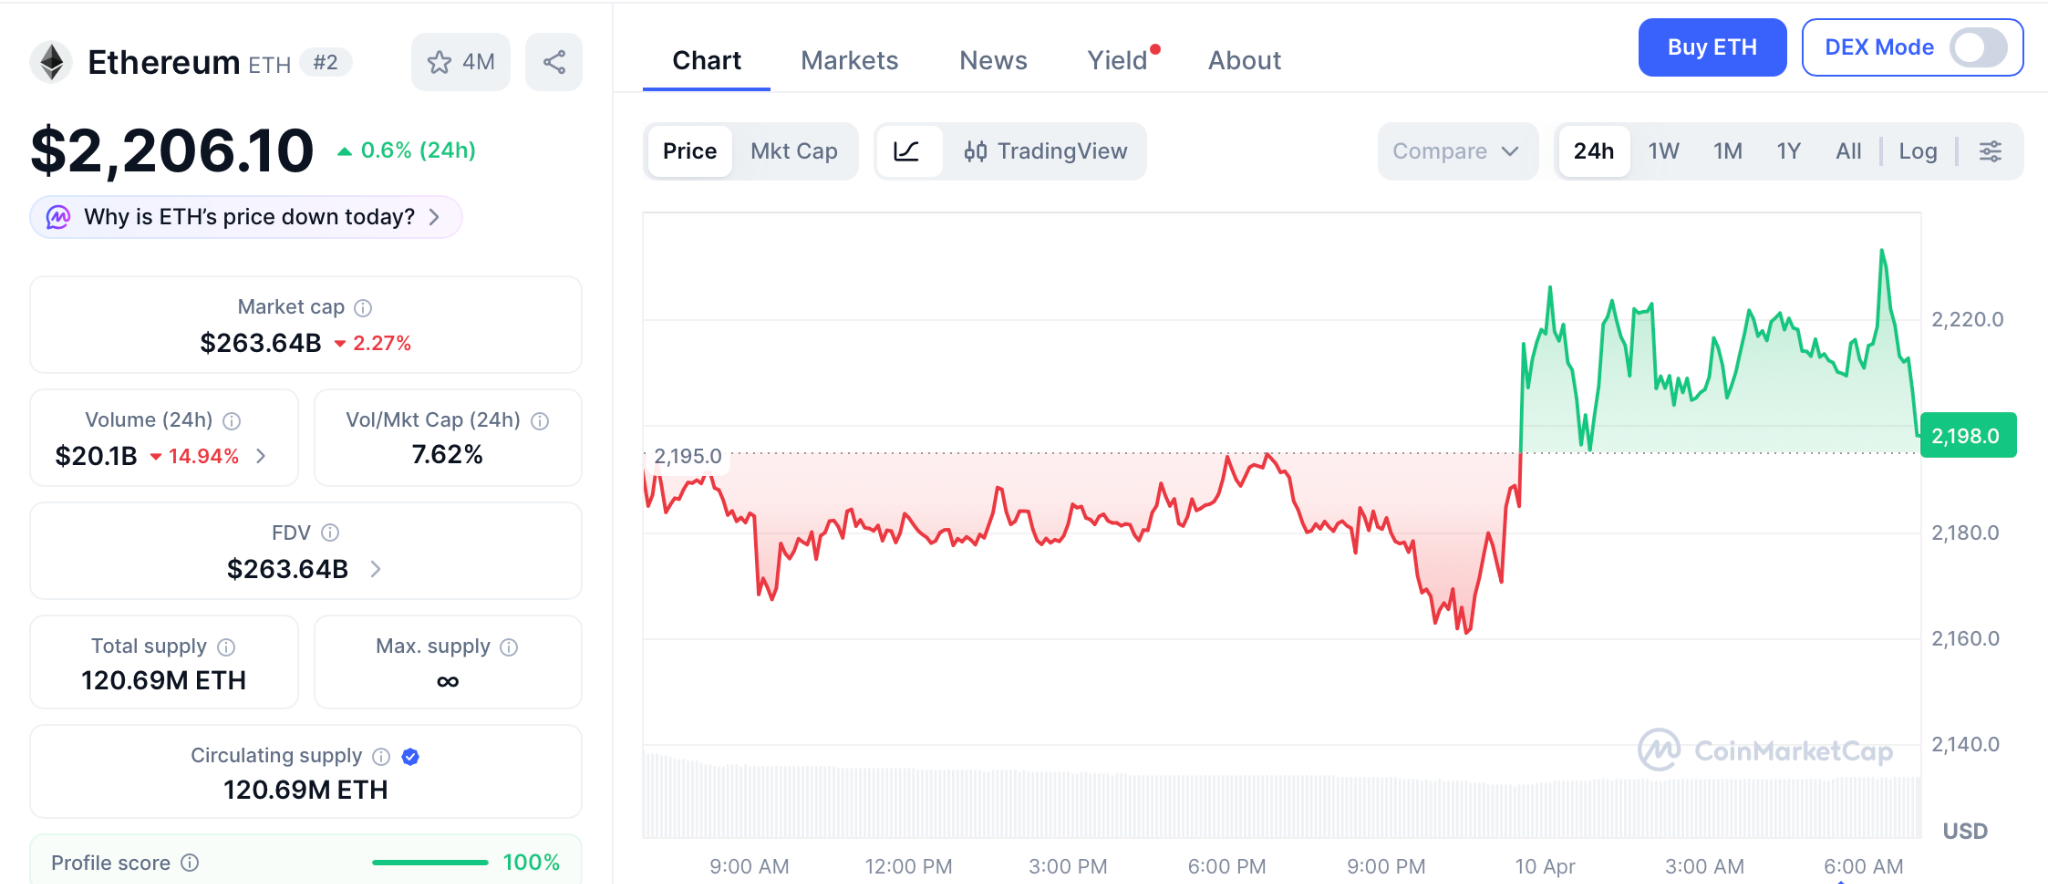Expand Volume (24h) details chevron
The width and height of the screenshot is (2048, 884).
(262, 456)
